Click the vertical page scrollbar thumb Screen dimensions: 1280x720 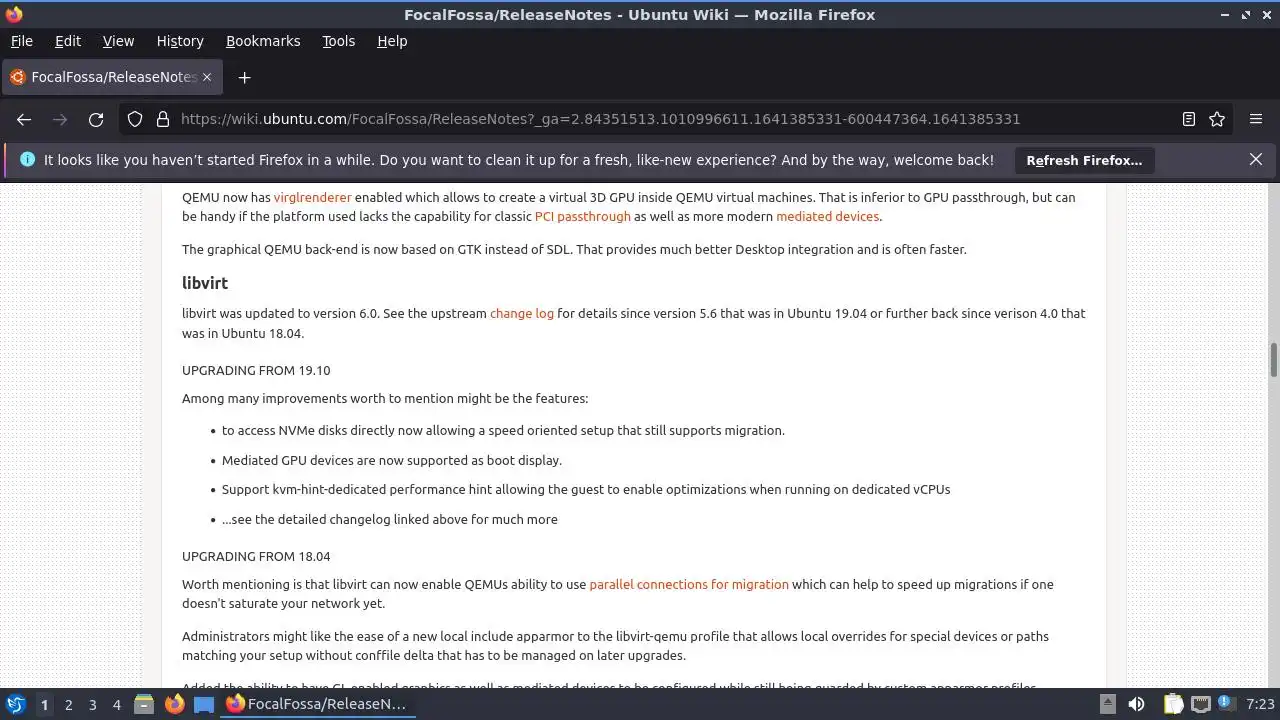click(x=1274, y=360)
